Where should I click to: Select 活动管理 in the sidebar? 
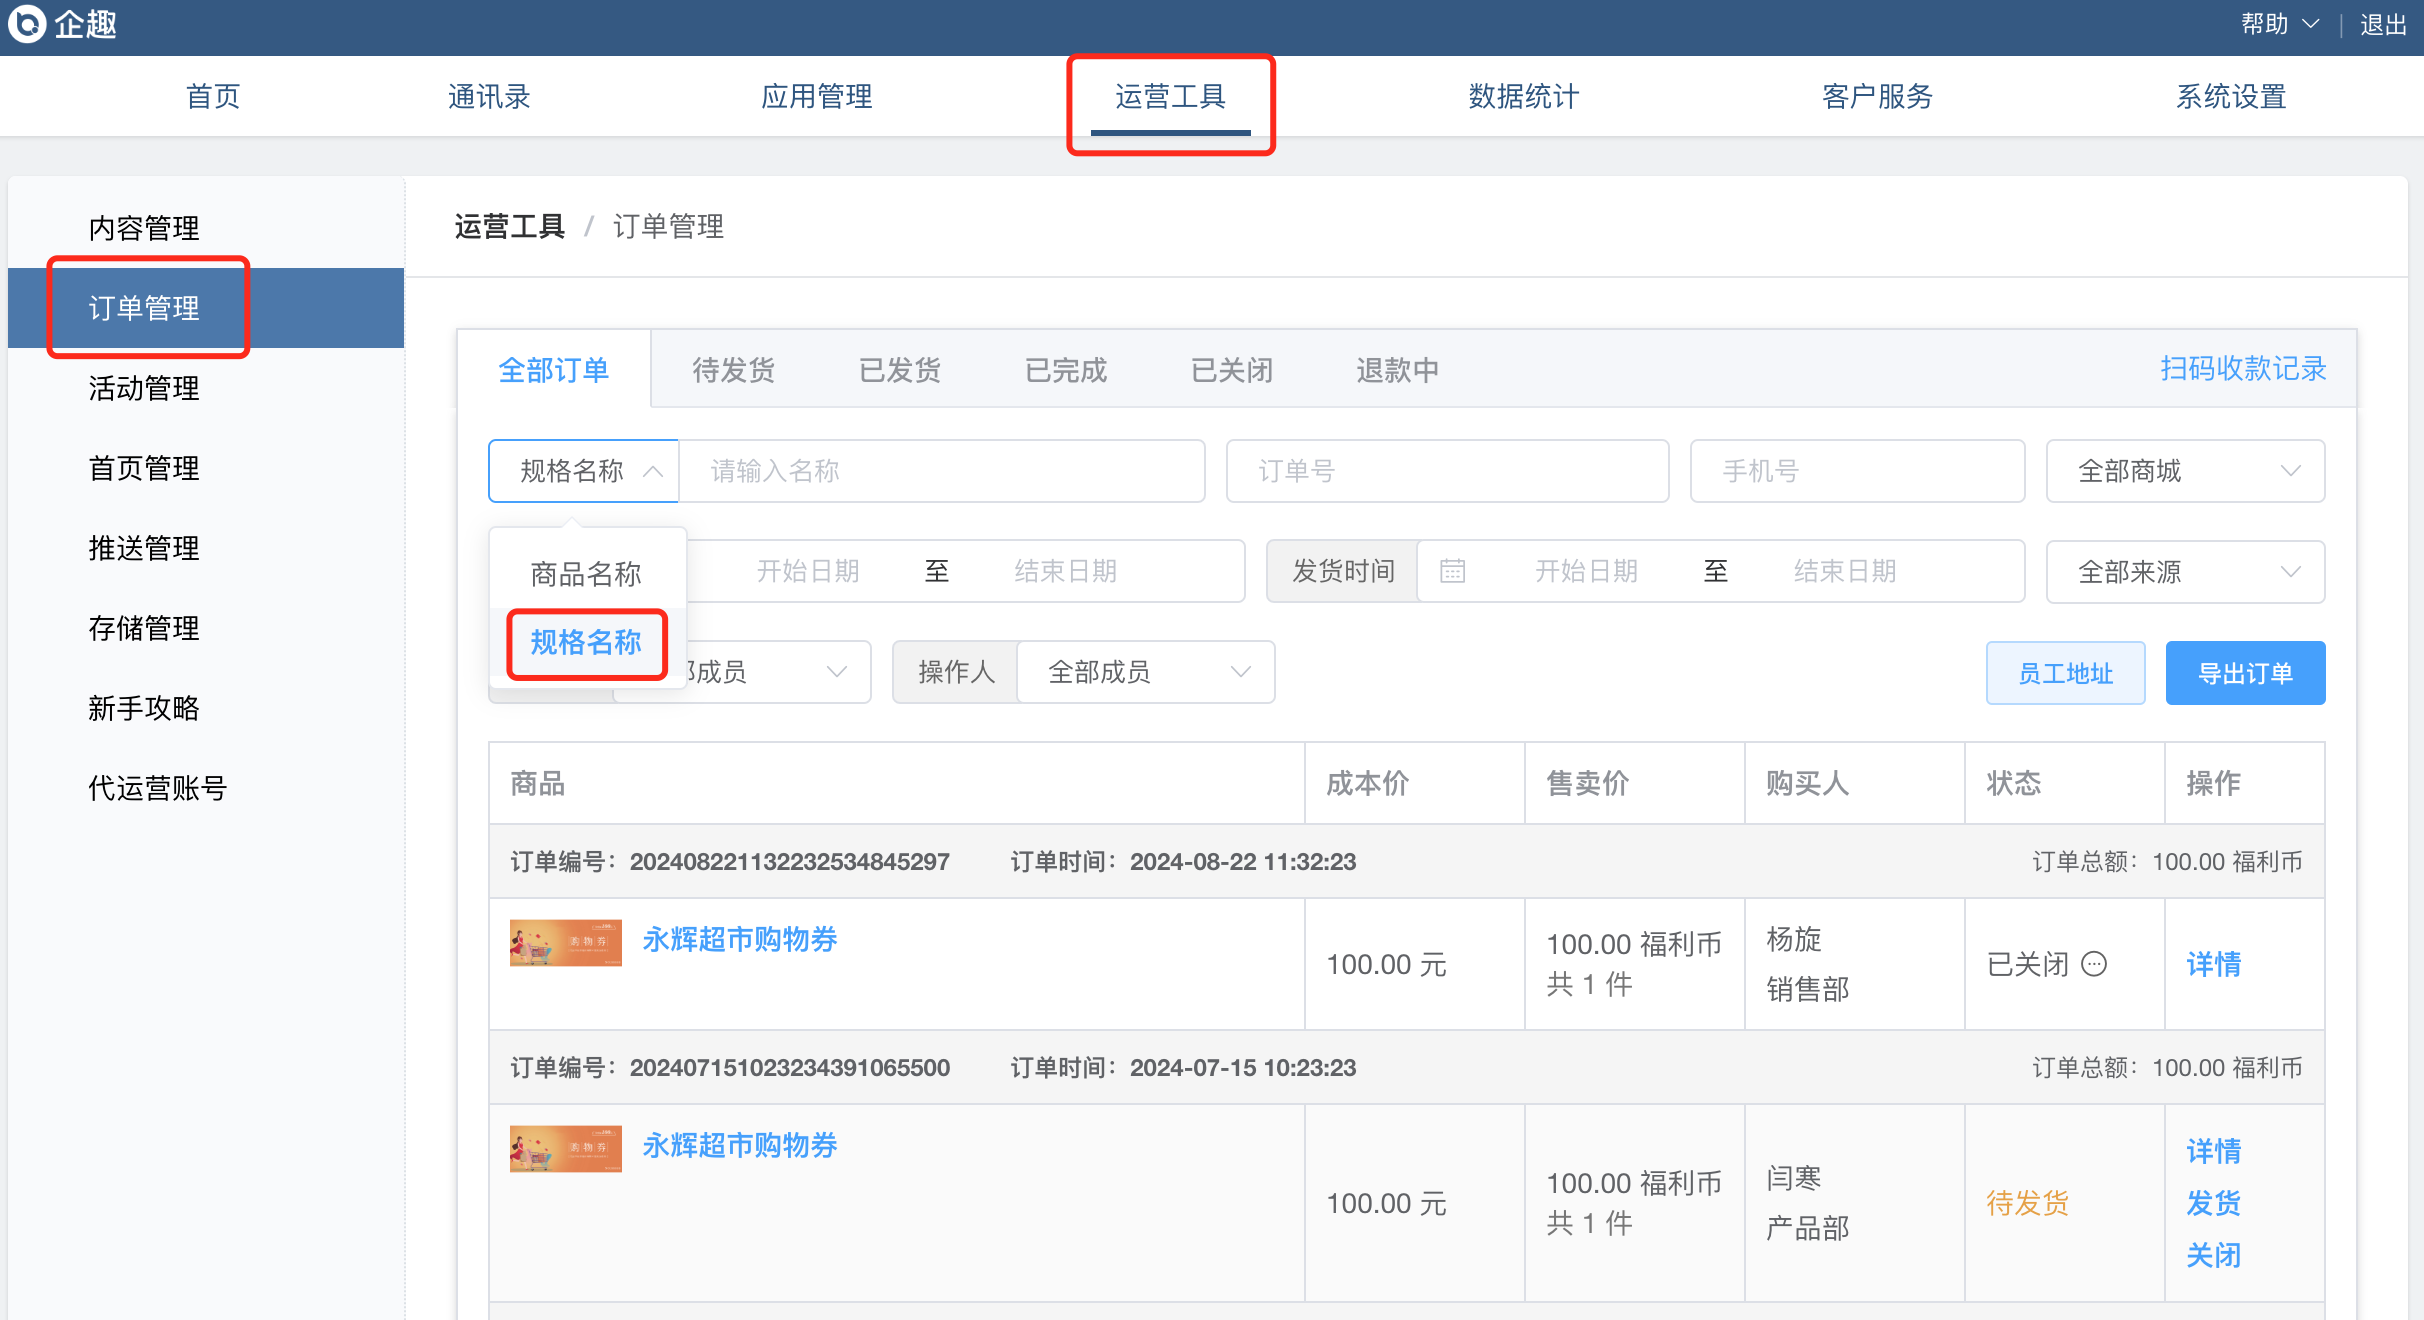point(144,388)
